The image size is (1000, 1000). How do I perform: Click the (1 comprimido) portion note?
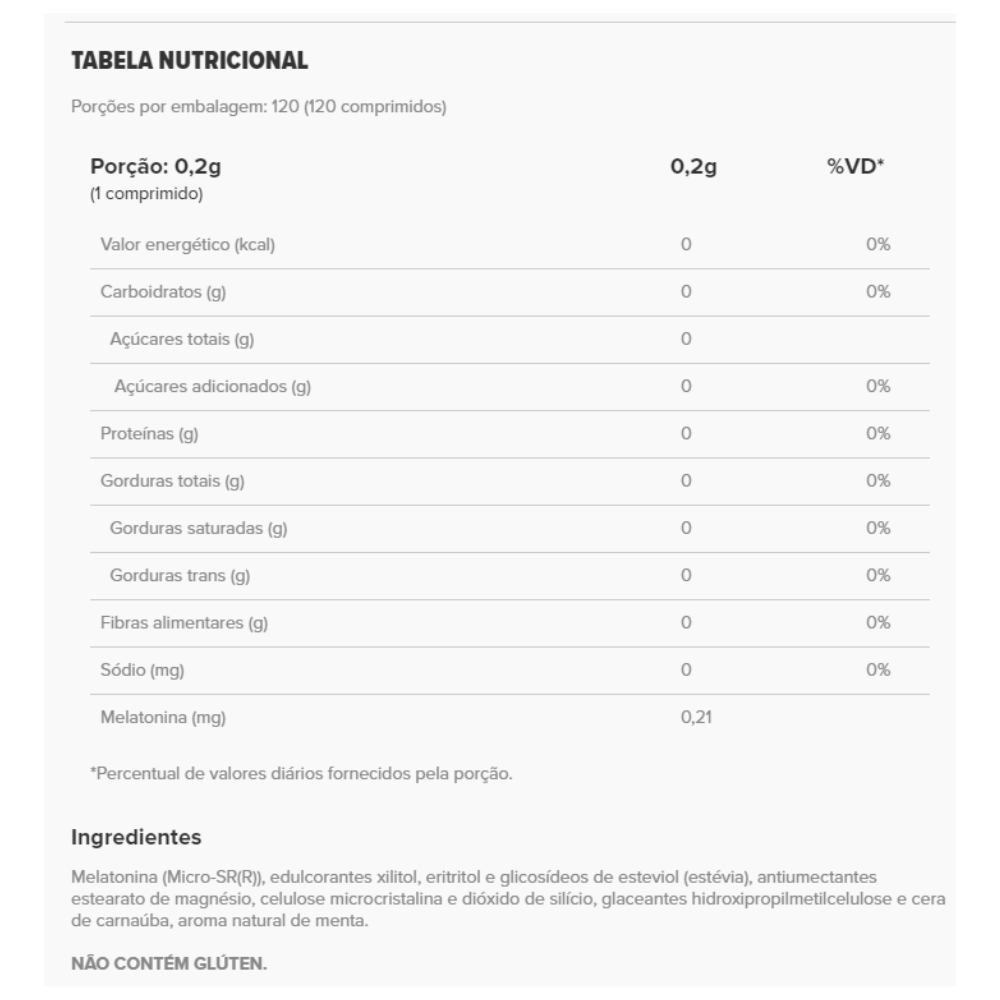click(147, 194)
